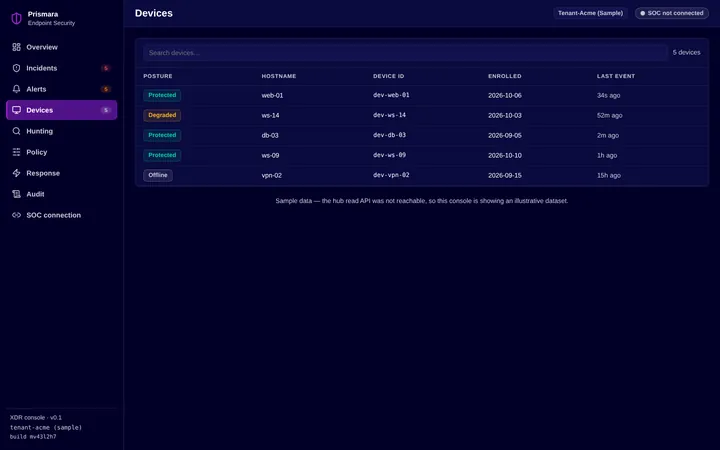Viewport: 720px width, 450px height.
Task: Open Overview via its grid icon
Action: (x=17, y=47)
